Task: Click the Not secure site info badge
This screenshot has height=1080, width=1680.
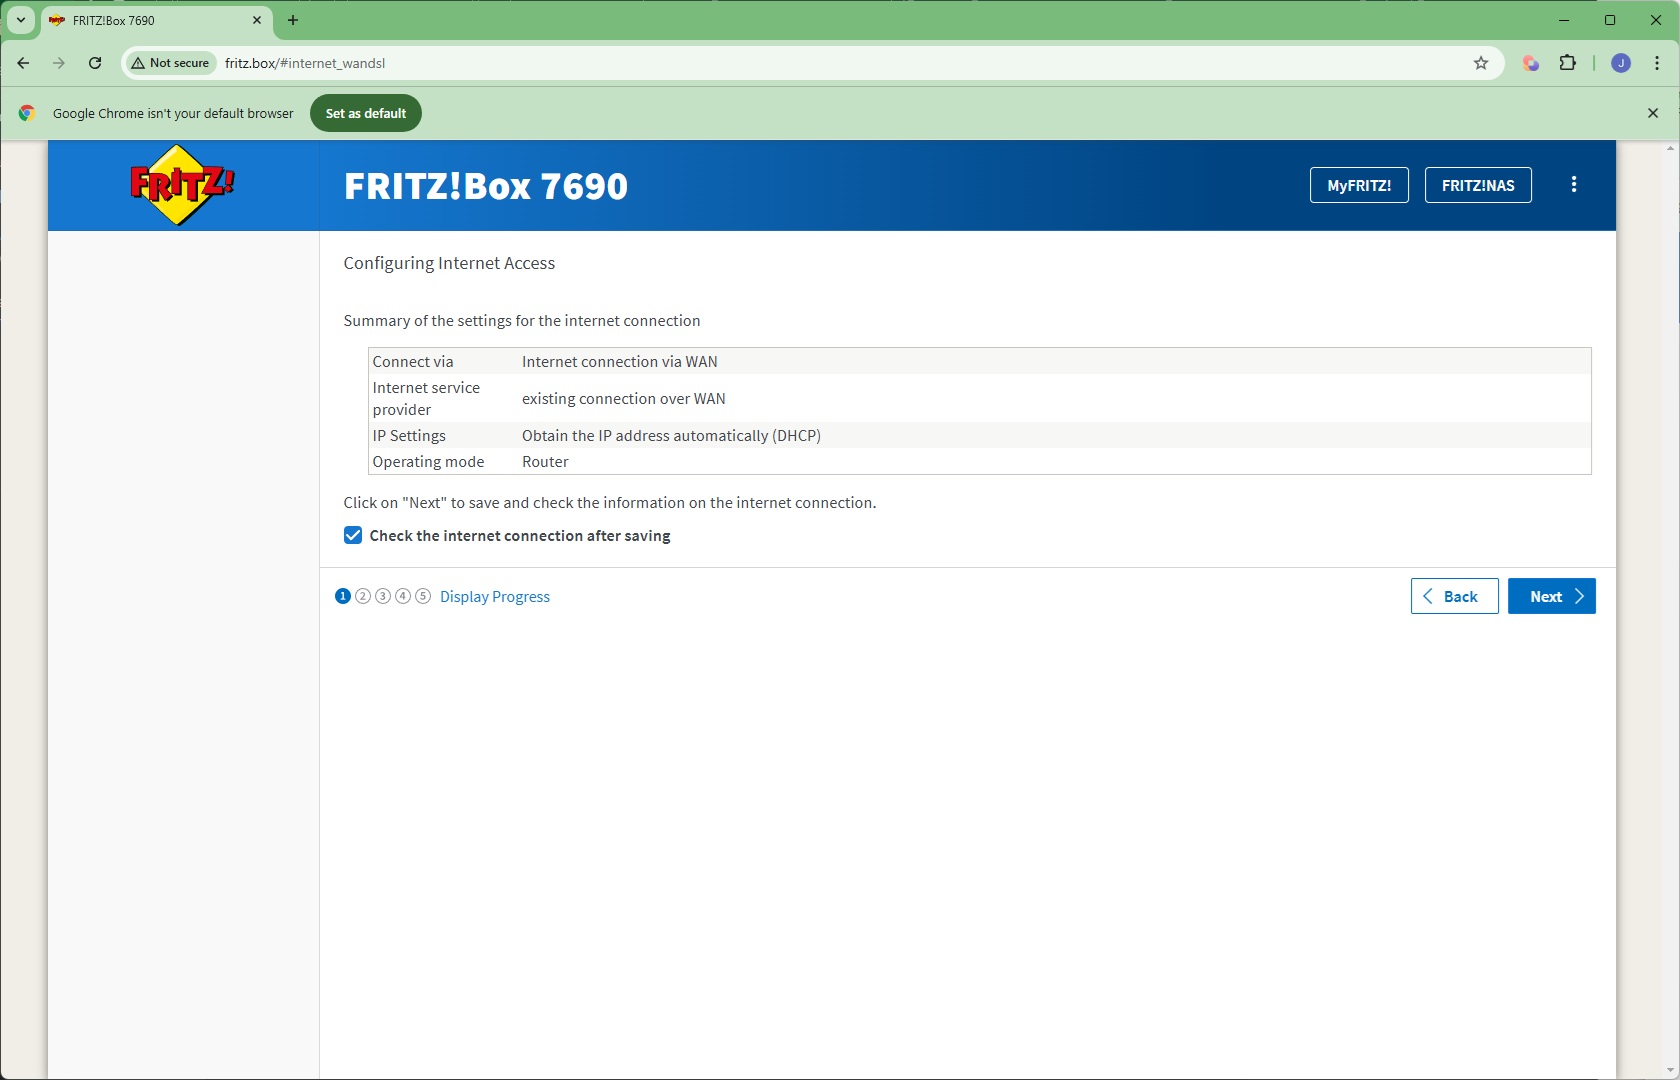Action: (x=170, y=63)
